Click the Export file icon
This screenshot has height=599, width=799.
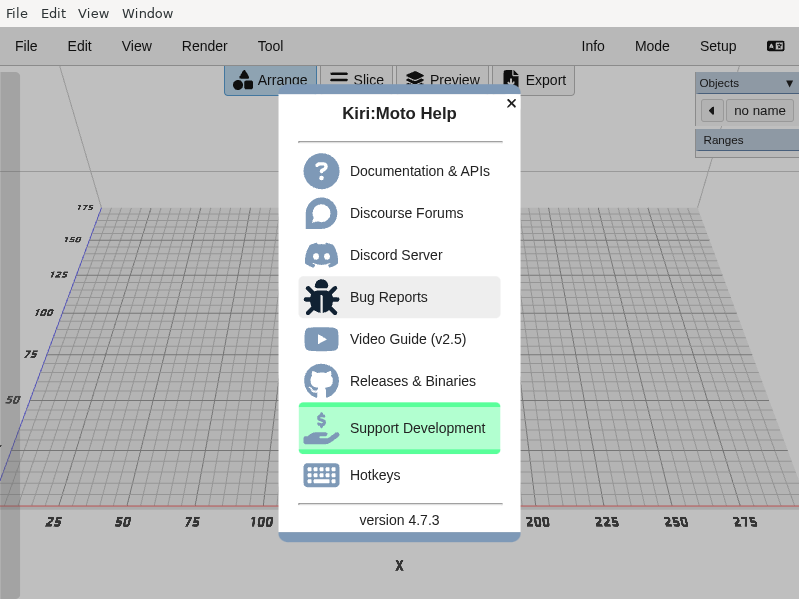tap(511, 79)
